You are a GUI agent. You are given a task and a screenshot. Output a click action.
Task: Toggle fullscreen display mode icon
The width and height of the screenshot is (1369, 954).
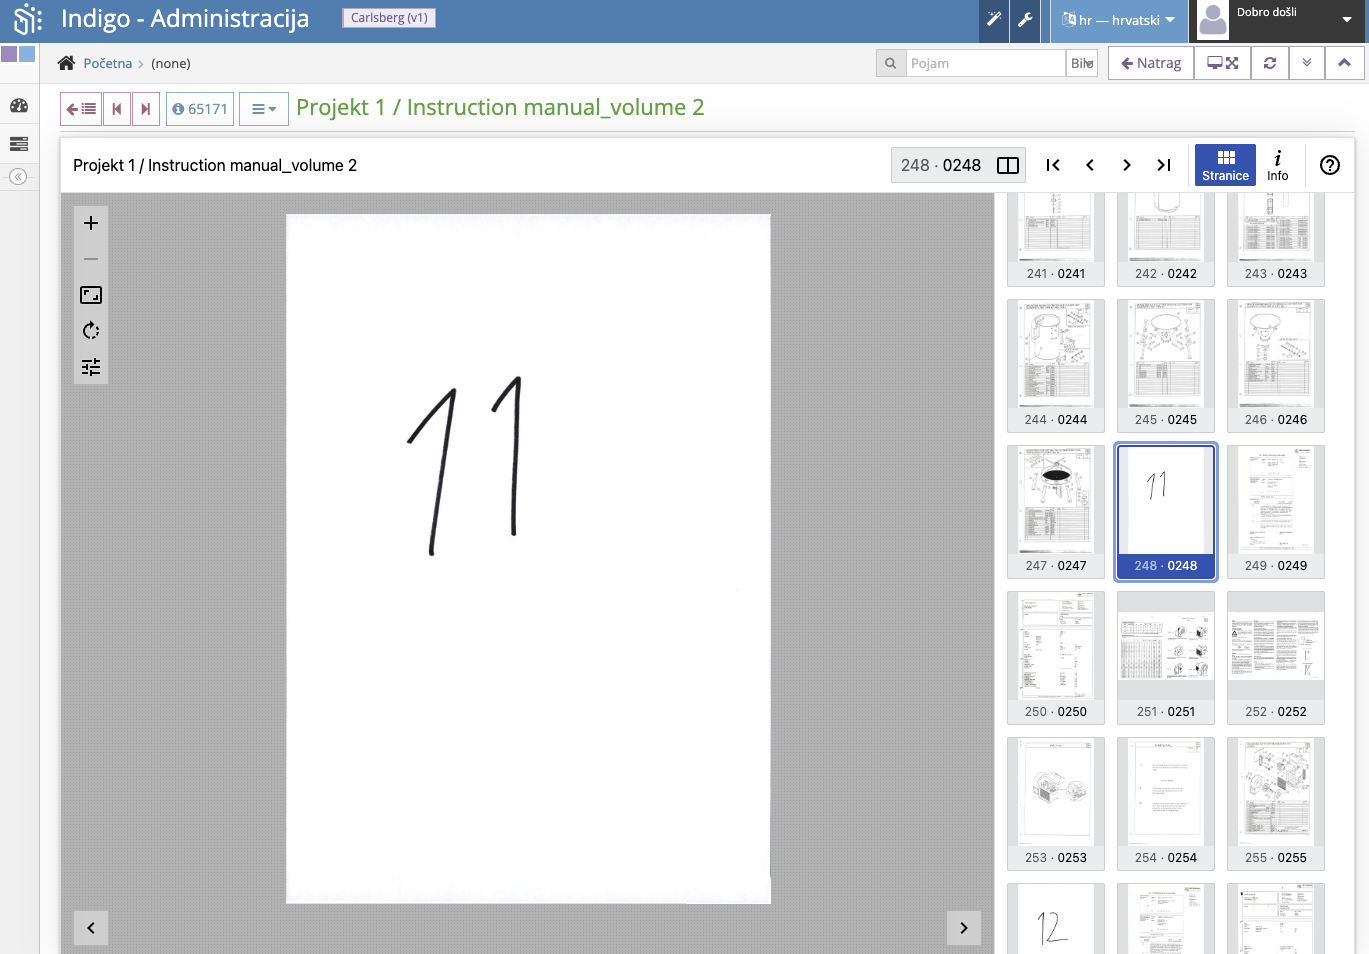(x=1222, y=63)
